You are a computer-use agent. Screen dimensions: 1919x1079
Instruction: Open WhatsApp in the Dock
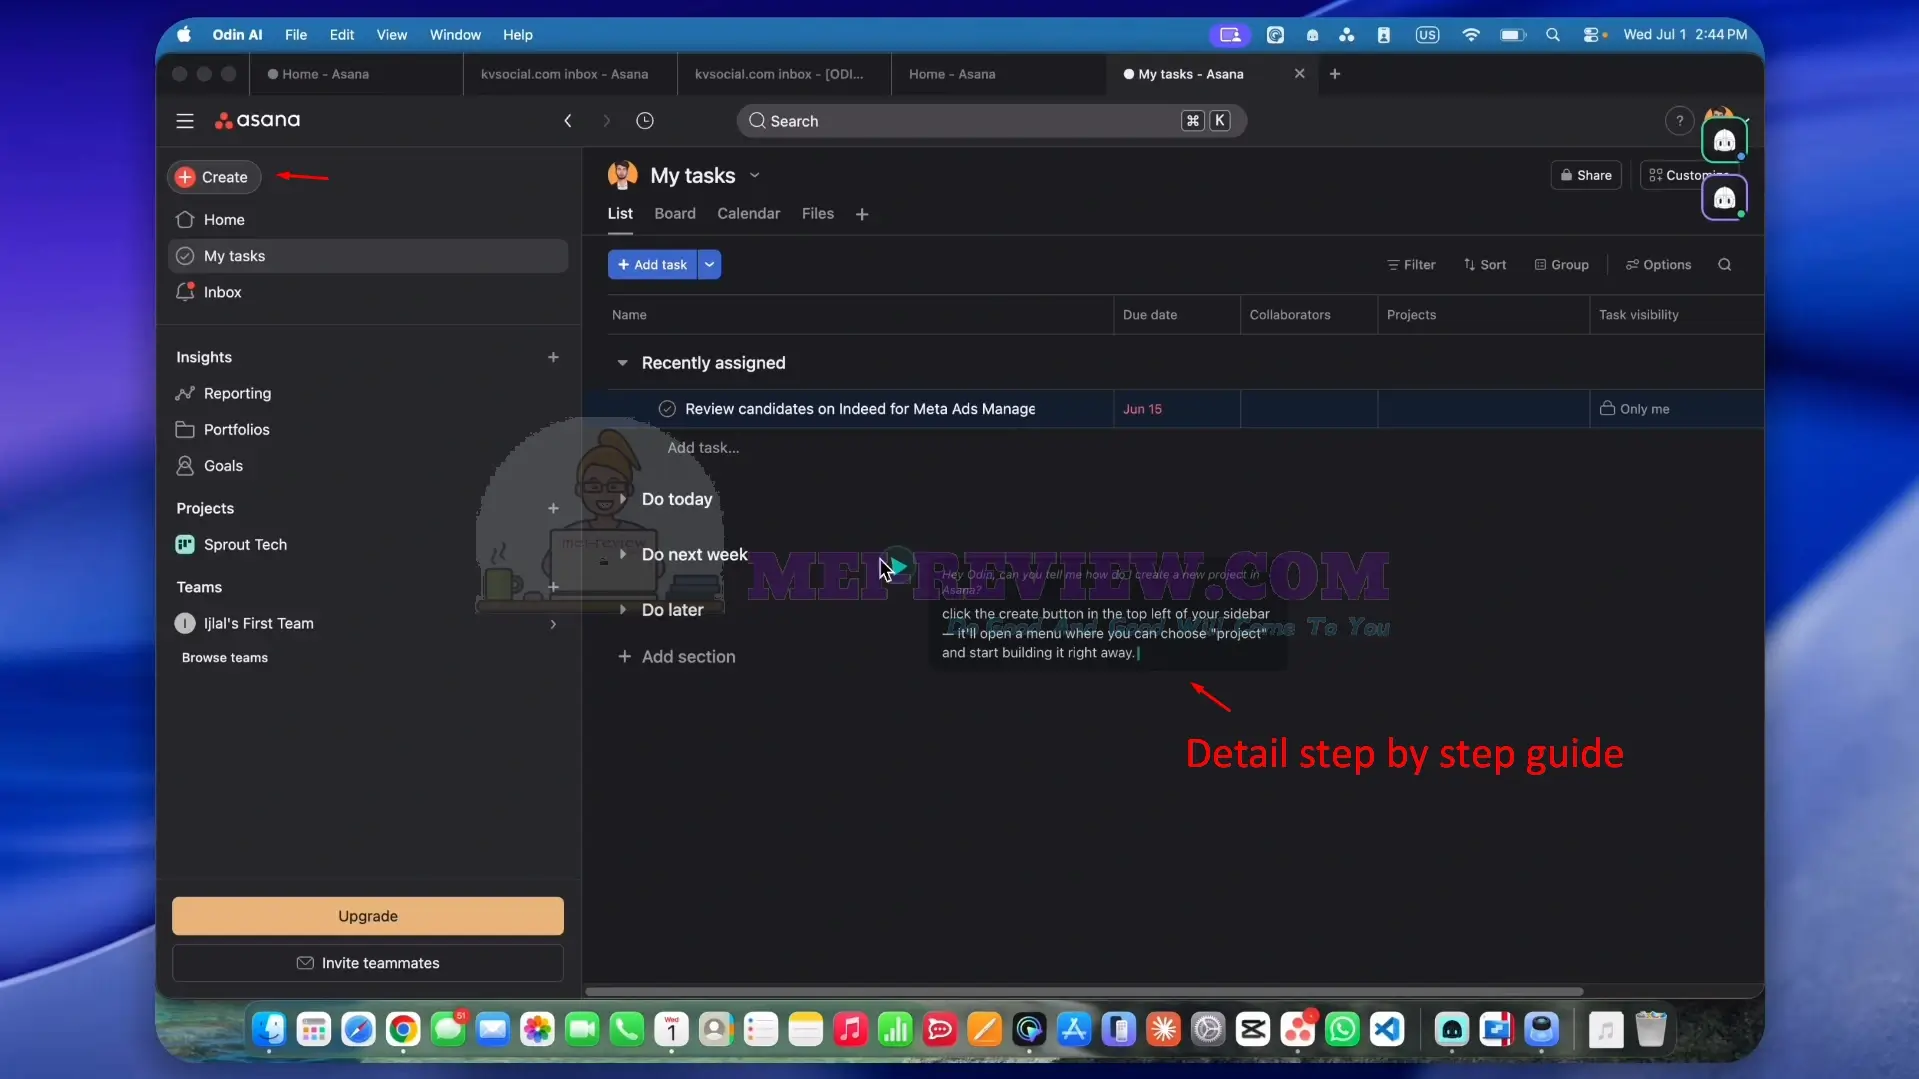point(1342,1029)
